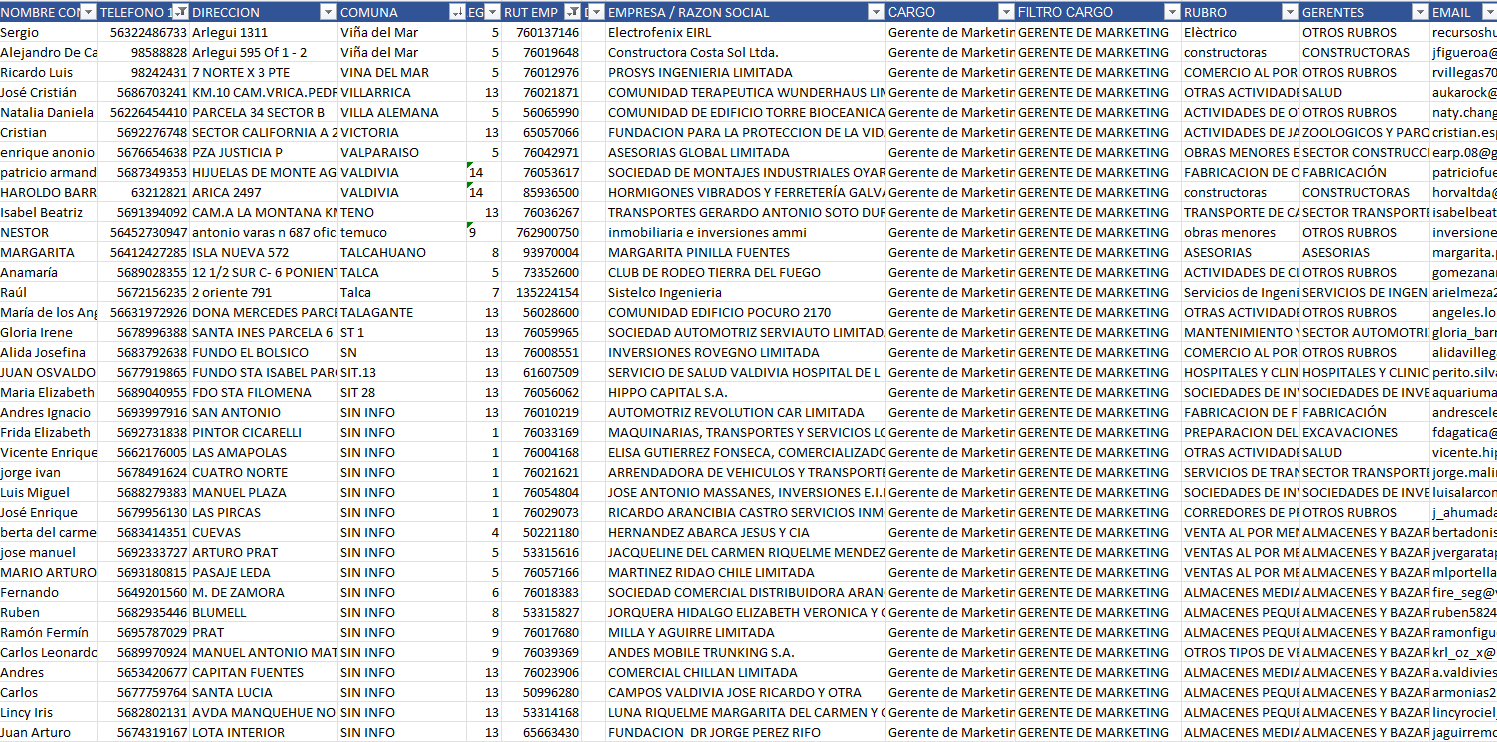1497x742 pixels.
Task: Open the RUT EMP column filter dropdown
Action: pos(572,12)
